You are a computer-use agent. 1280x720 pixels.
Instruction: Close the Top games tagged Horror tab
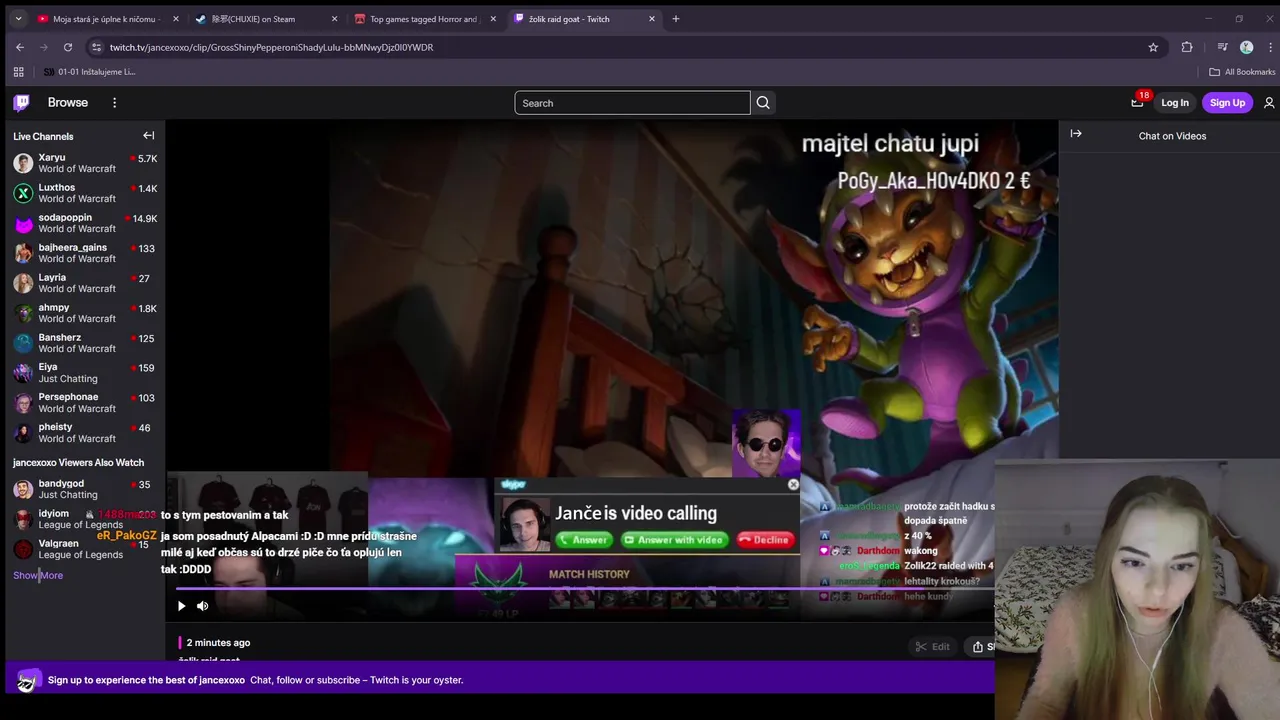(493, 19)
